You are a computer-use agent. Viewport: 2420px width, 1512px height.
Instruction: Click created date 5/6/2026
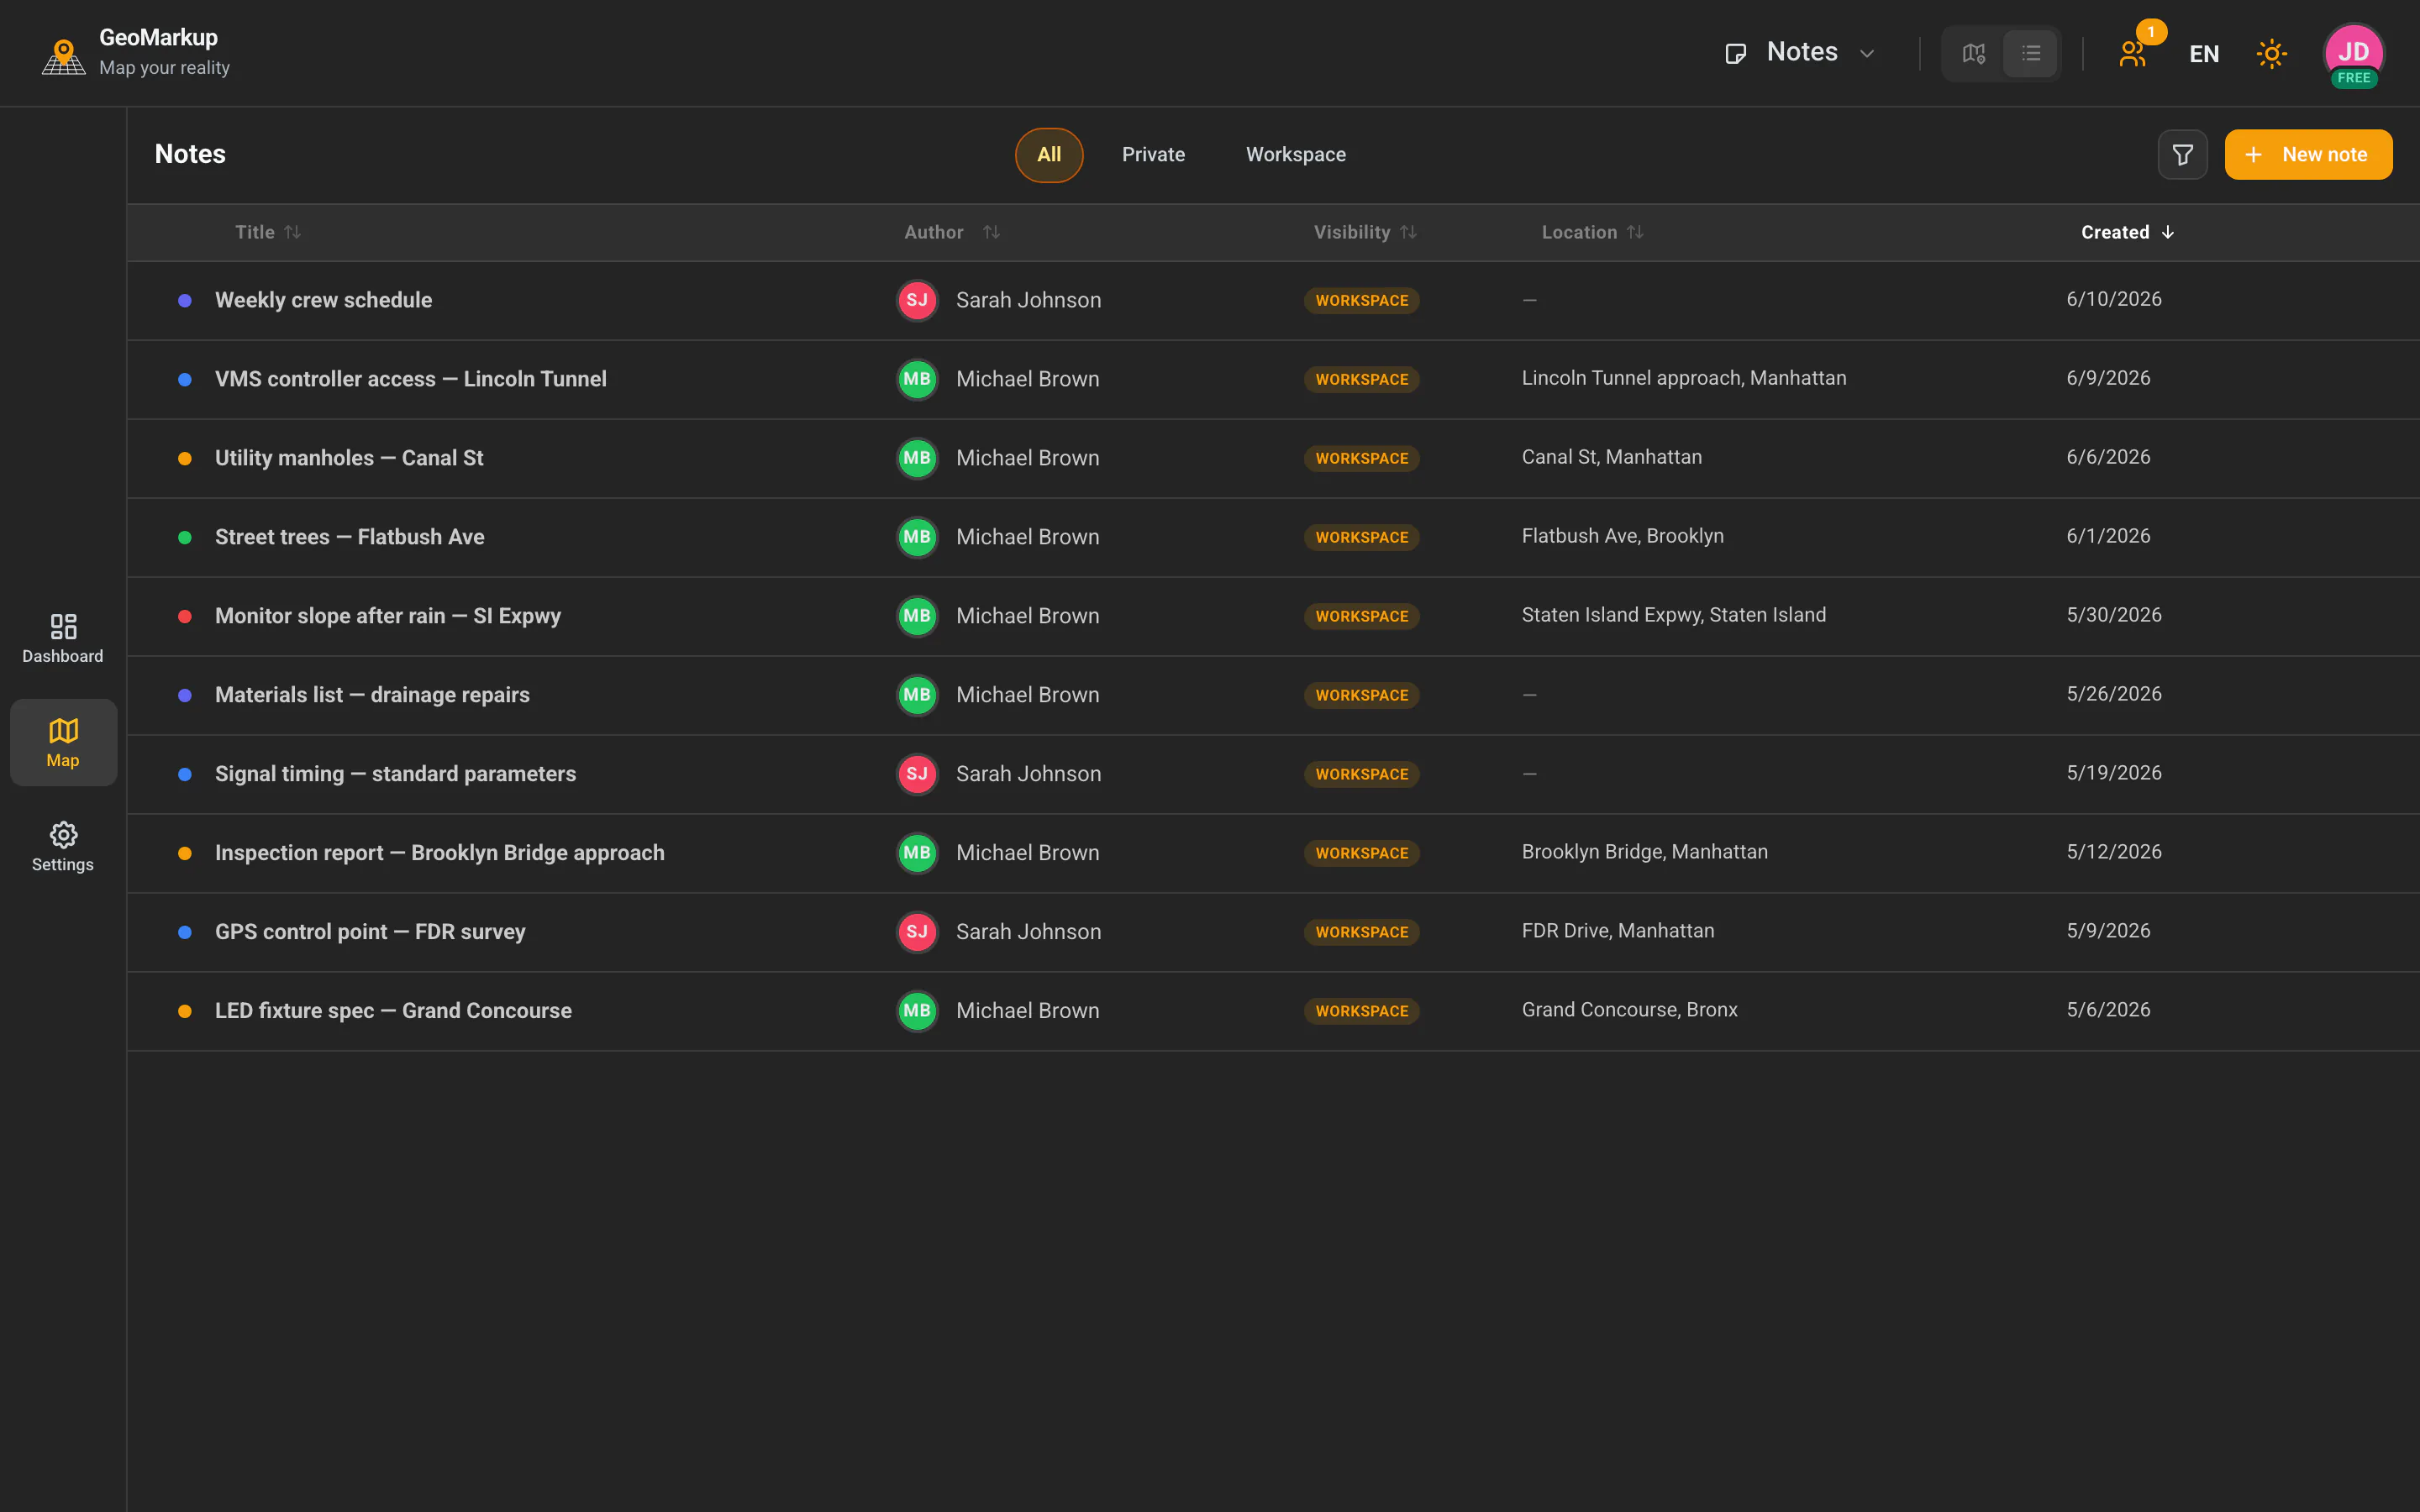(2108, 1010)
